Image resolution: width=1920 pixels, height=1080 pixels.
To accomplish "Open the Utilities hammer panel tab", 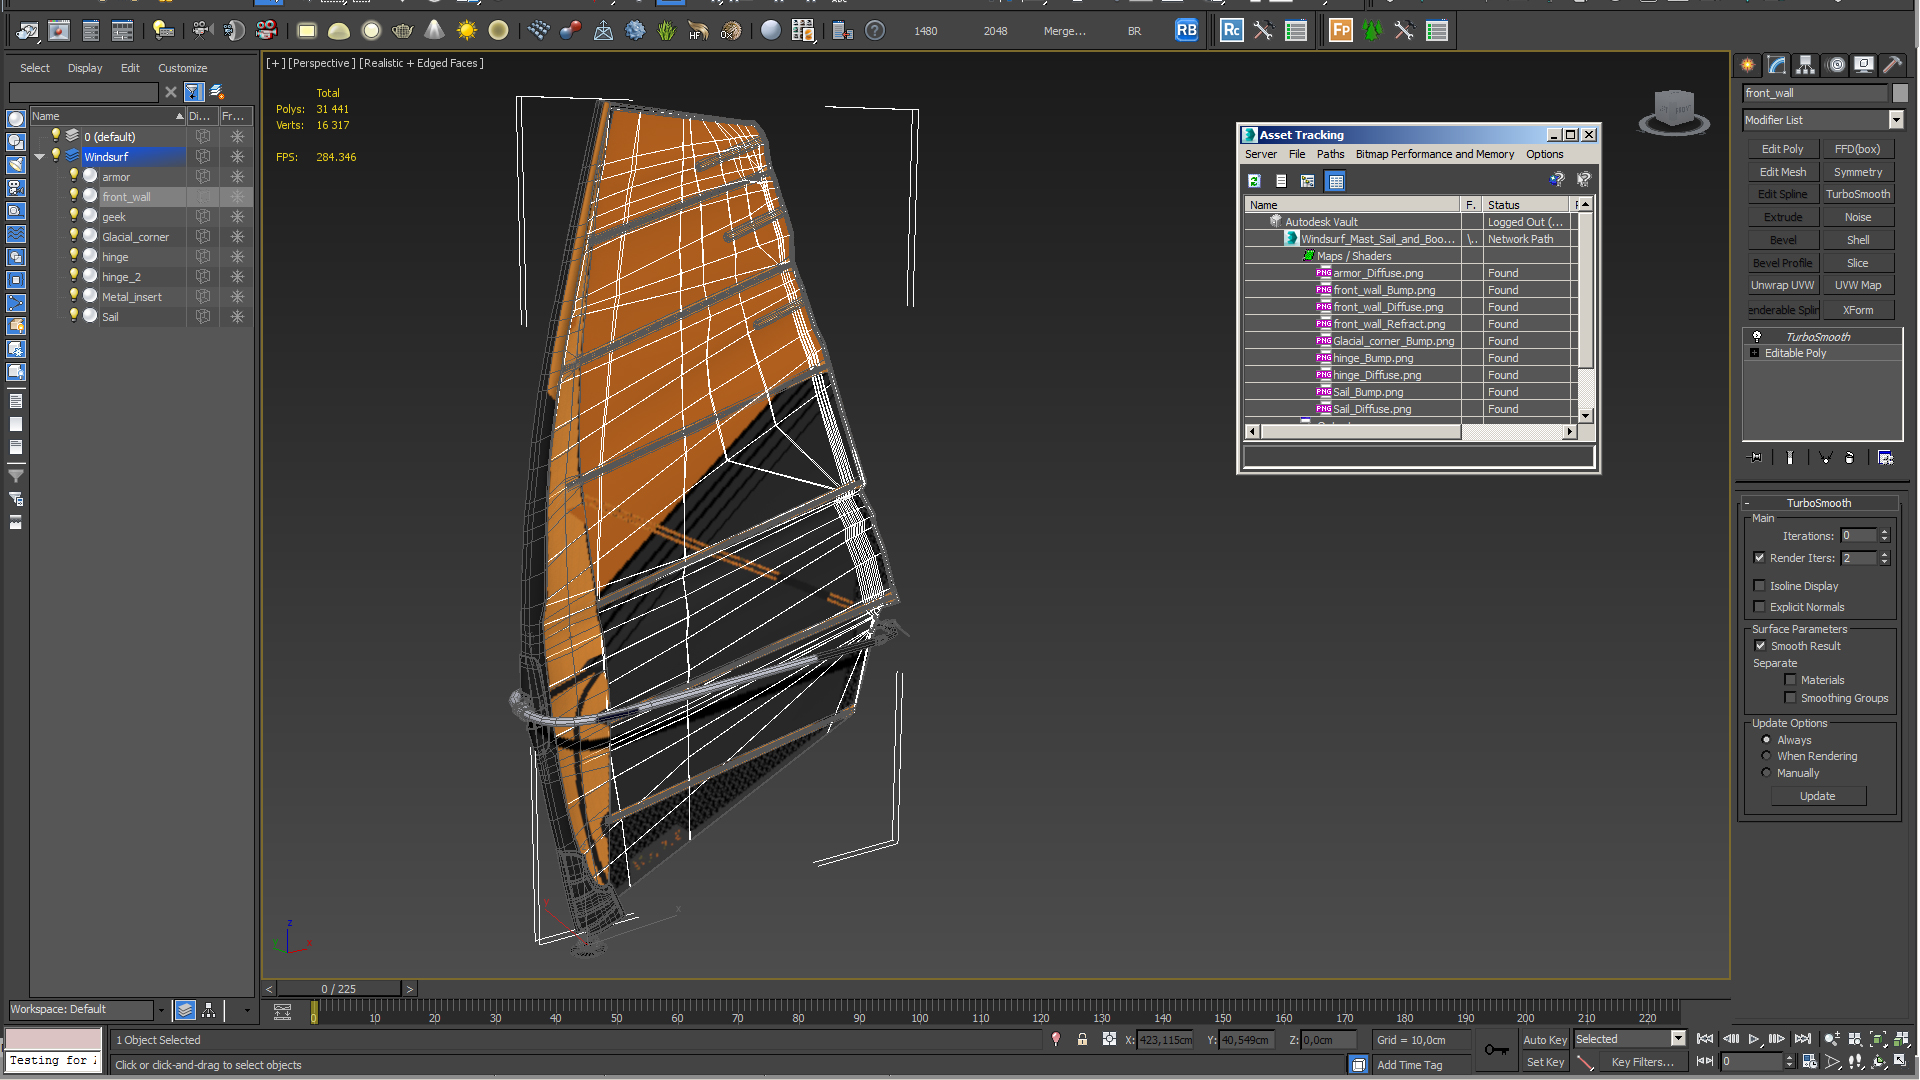I will point(1893,65).
